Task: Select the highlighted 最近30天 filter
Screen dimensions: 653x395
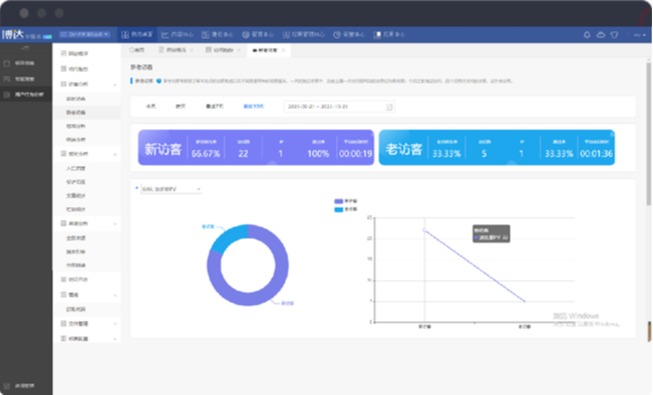Action: tap(254, 106)
